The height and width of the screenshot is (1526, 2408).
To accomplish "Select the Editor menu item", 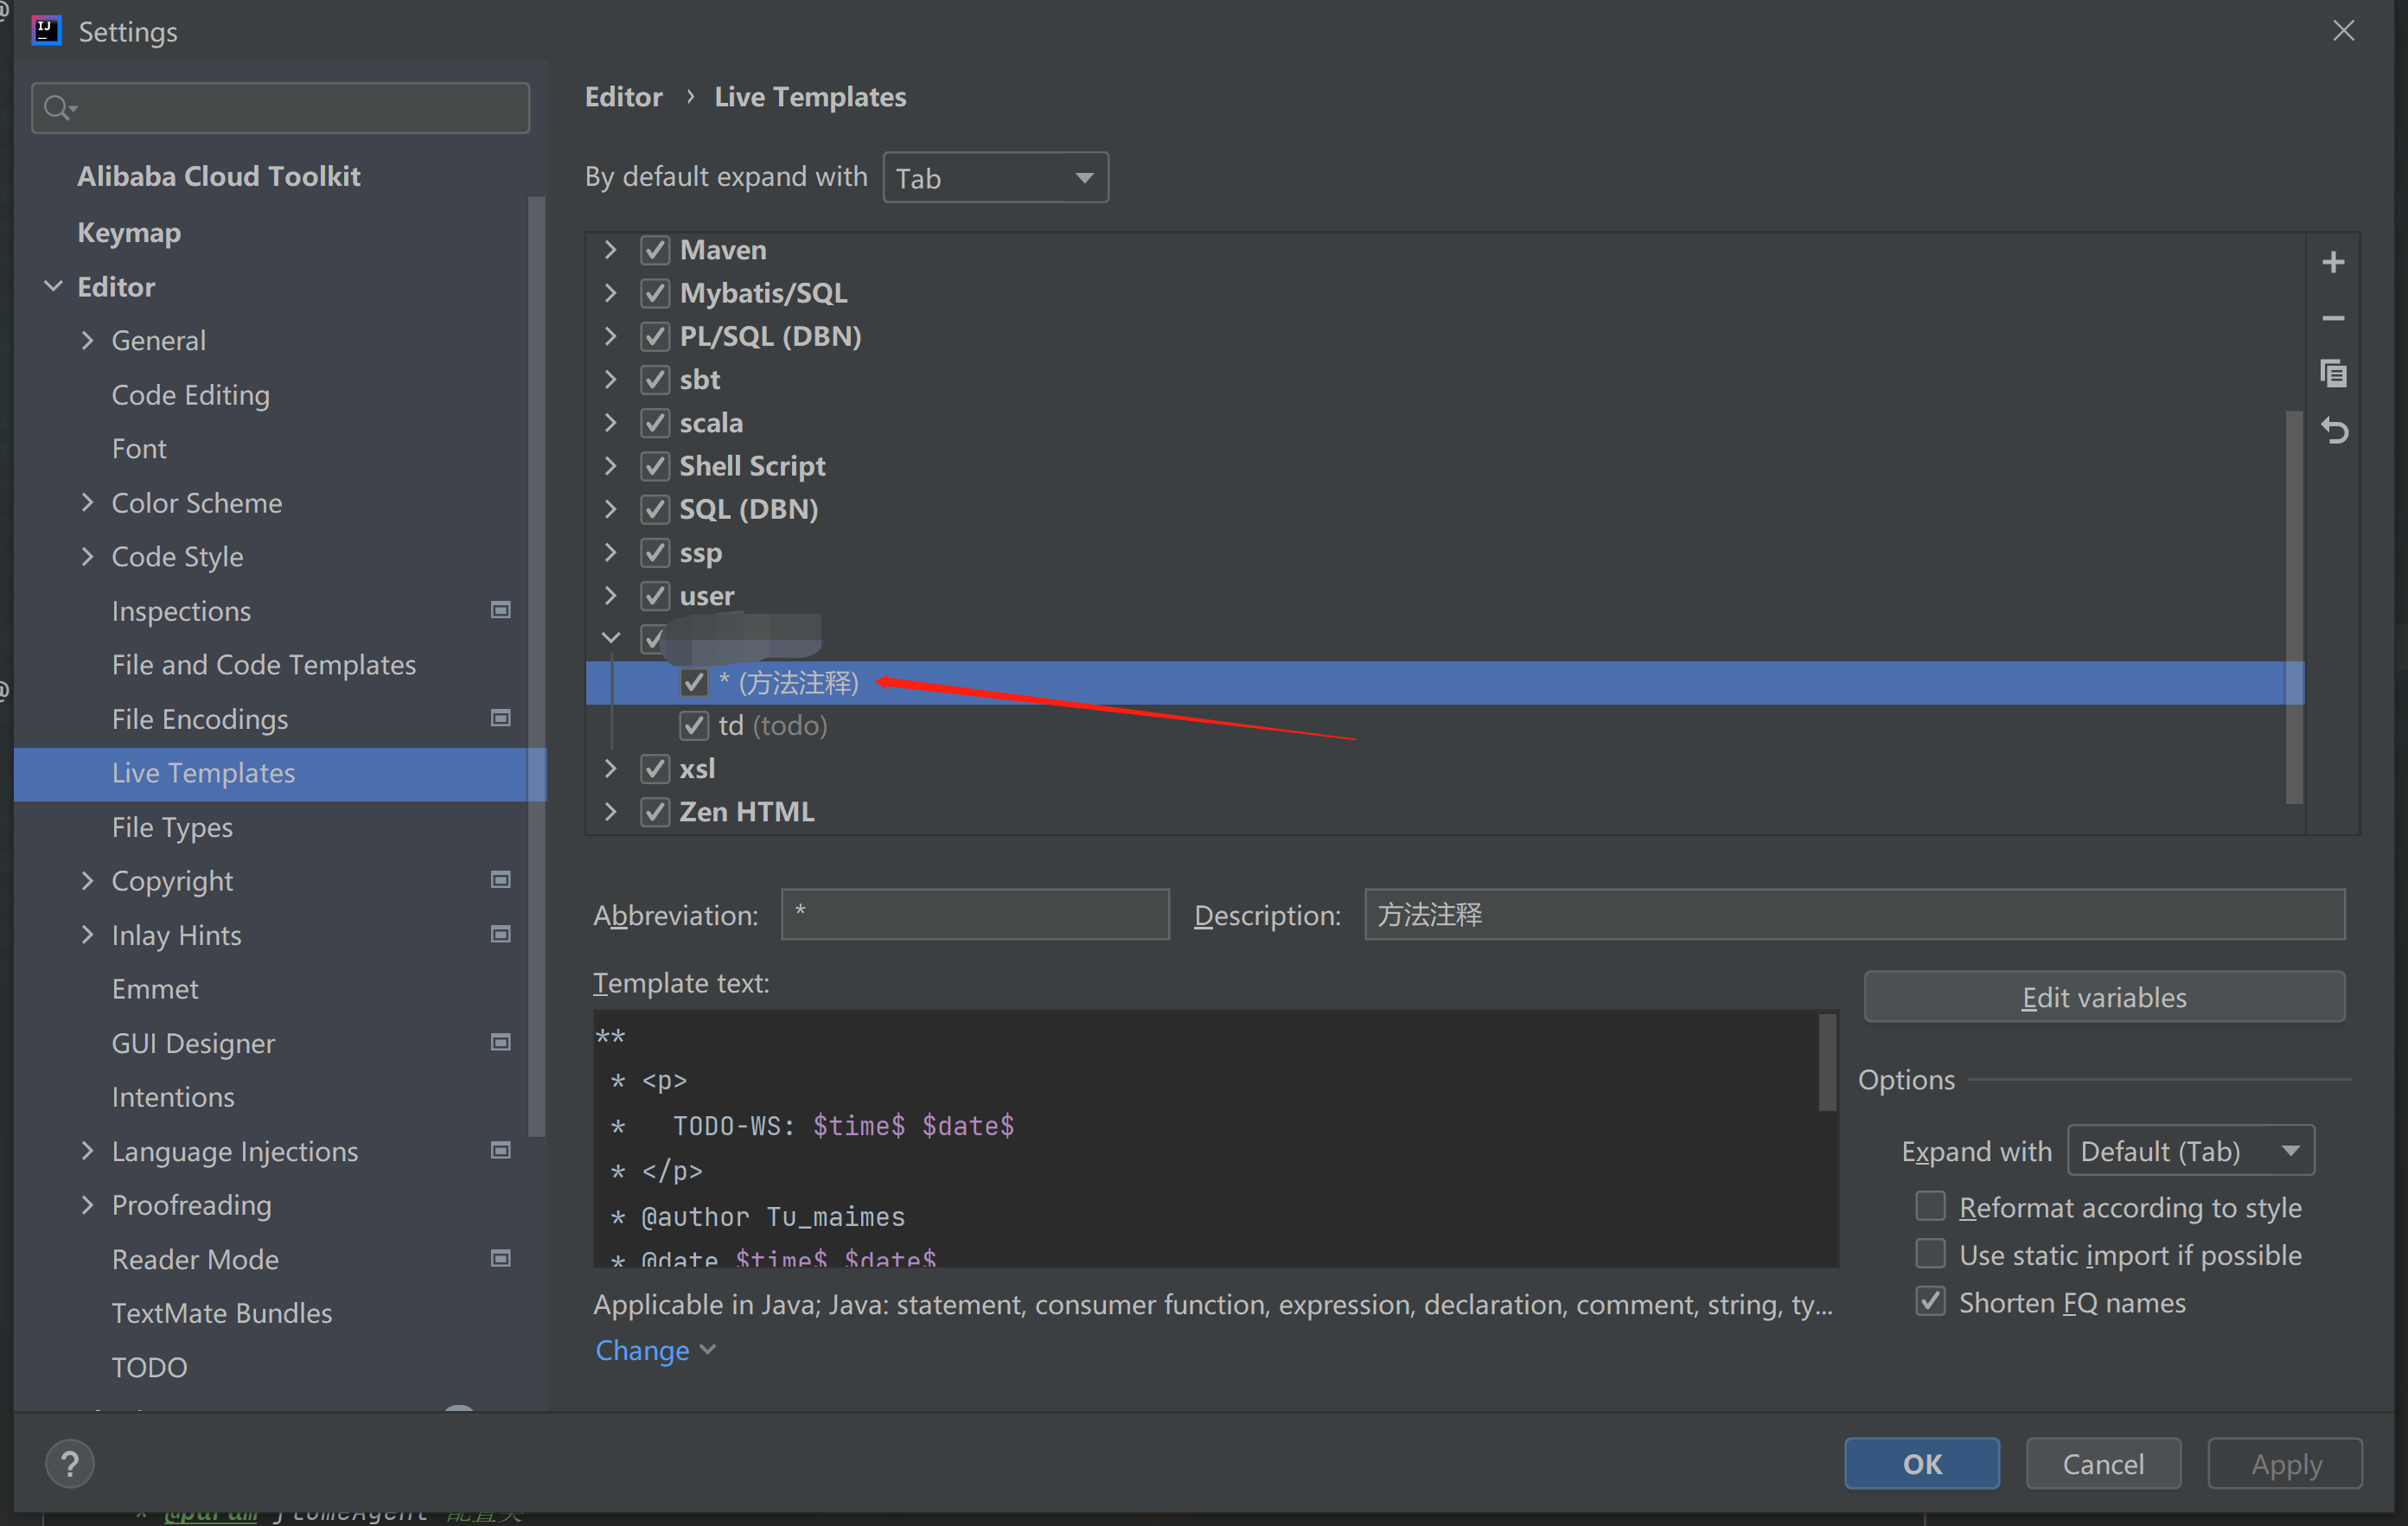I will pos(112,284).
